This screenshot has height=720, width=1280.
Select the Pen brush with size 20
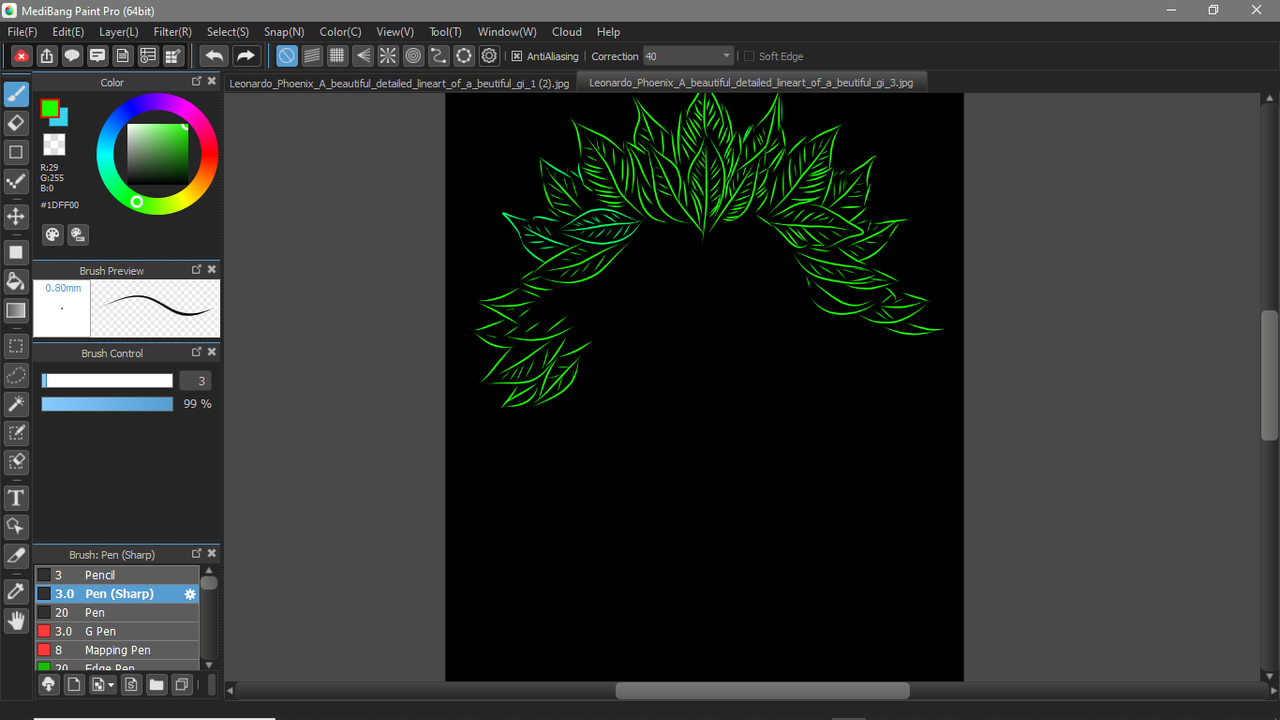pyautogui.click(x=117, y=612)
